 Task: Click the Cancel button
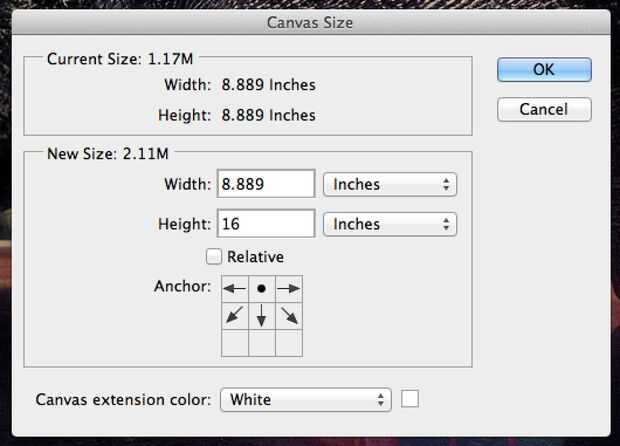coord(544,109)
